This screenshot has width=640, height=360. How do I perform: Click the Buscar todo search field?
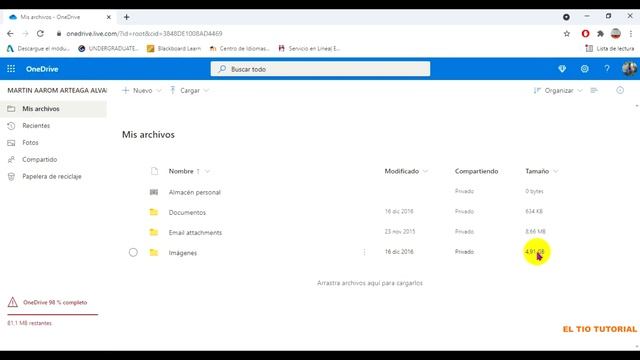pyautogui.click(x=320, y=69)
